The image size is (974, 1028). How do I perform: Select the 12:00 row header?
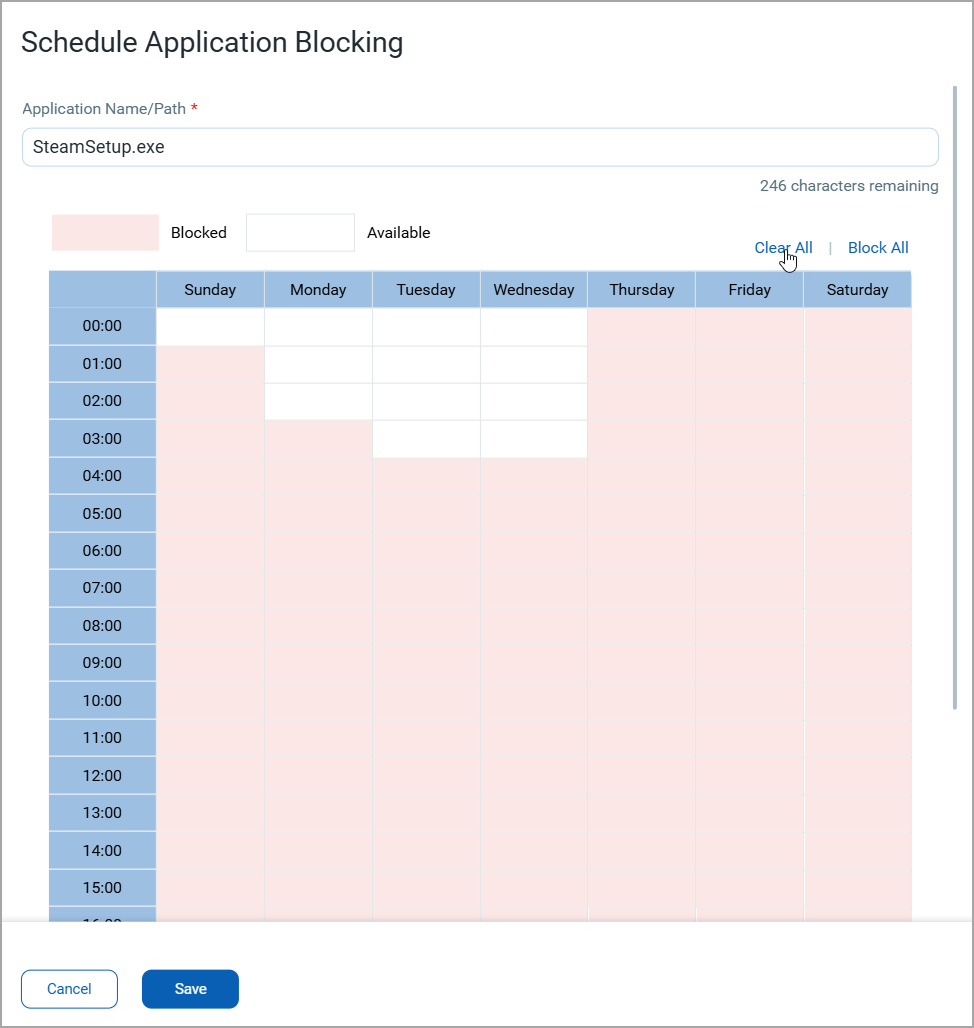(x=102, y=776)
